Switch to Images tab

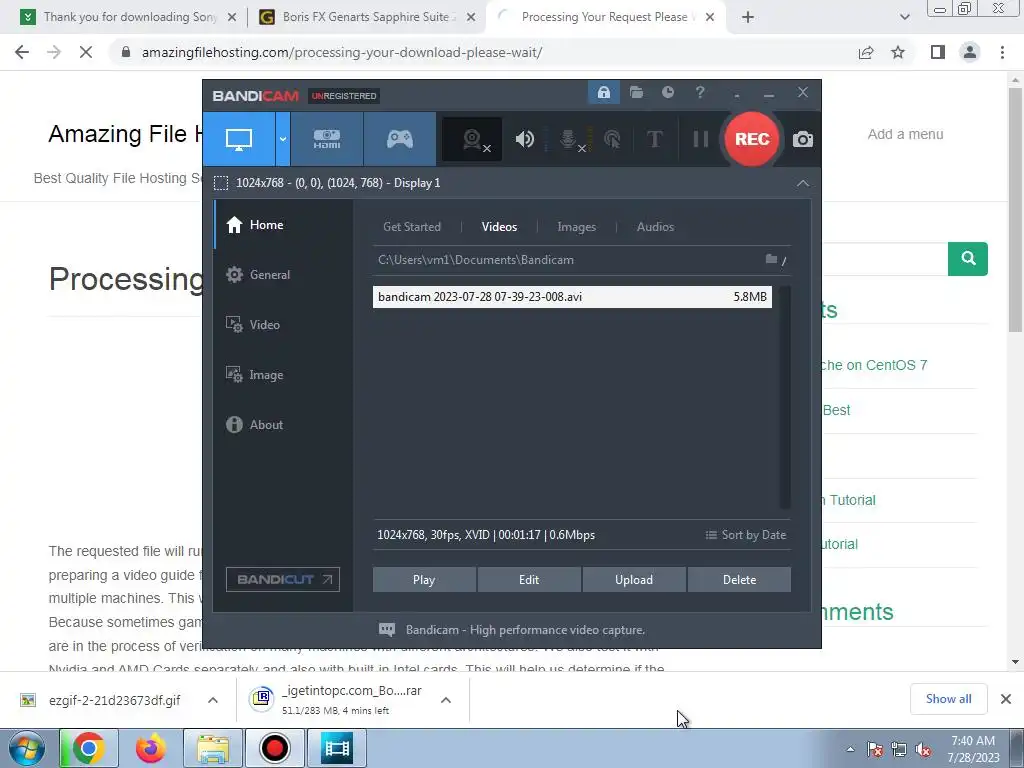[576, 227]
